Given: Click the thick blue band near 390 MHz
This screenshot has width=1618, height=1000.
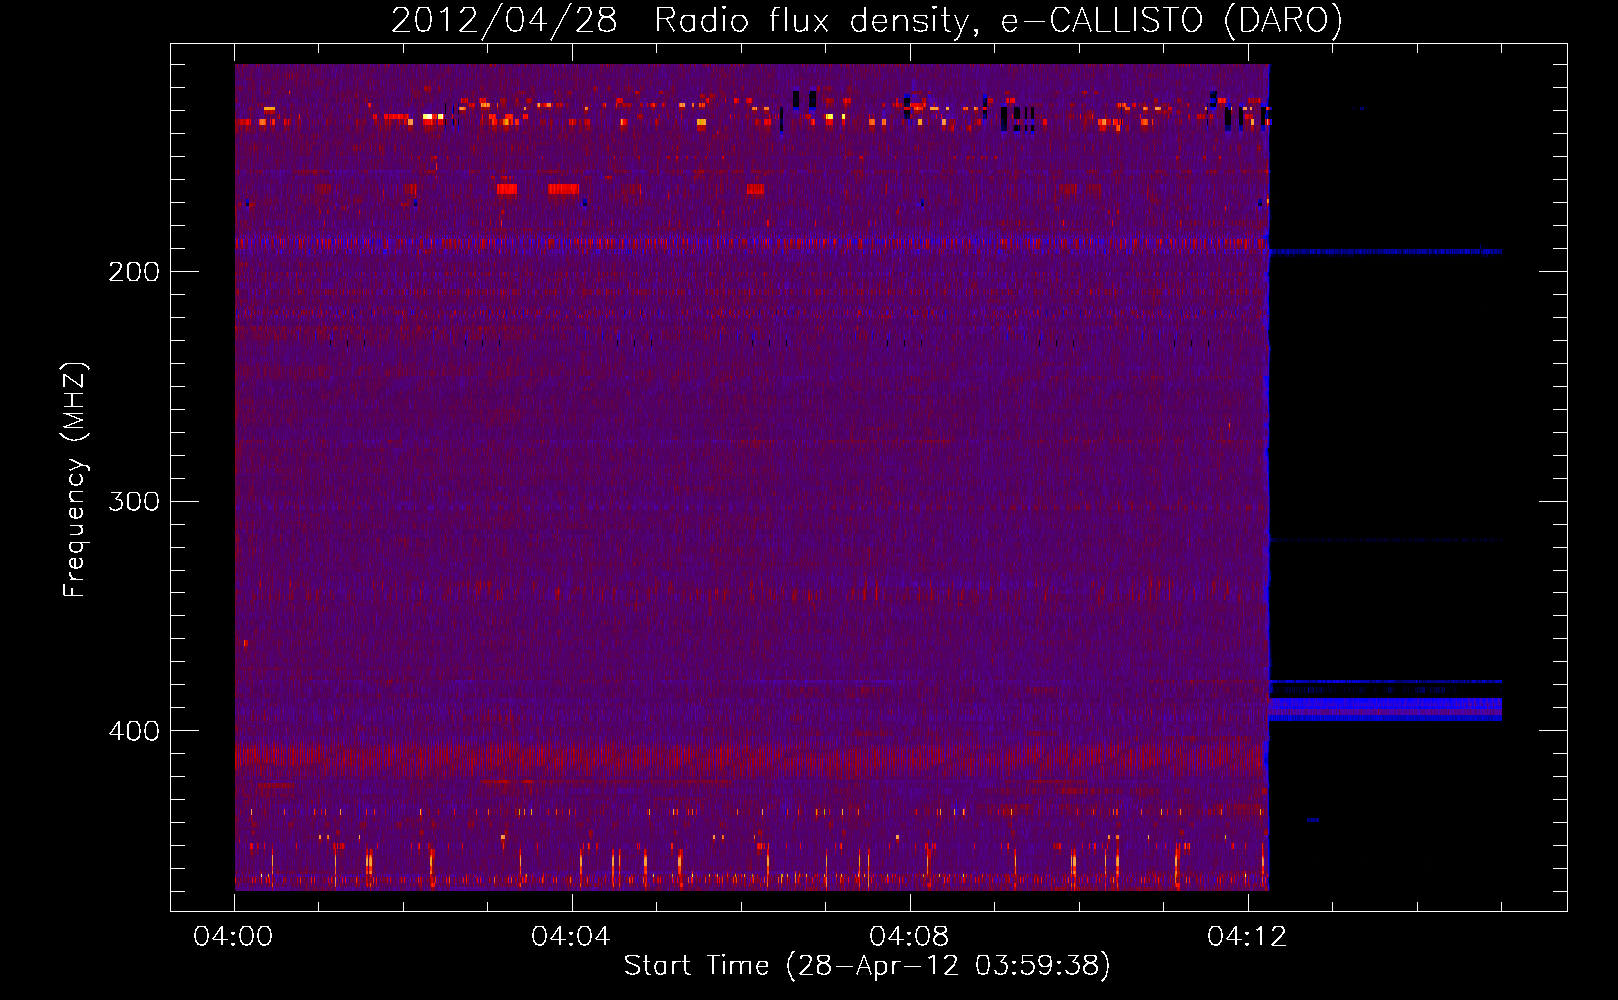Looking at the screenshot, I should click(x=1385, y=709).
